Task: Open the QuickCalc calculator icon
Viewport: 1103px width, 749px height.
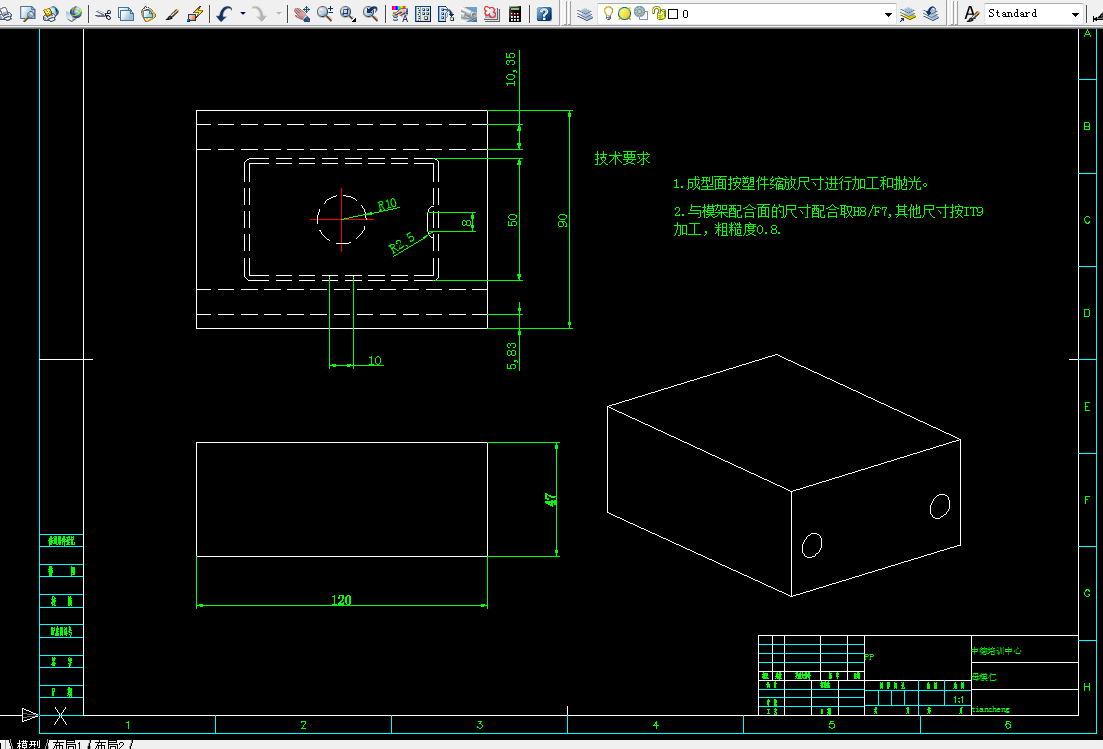Action: [515, 13]
